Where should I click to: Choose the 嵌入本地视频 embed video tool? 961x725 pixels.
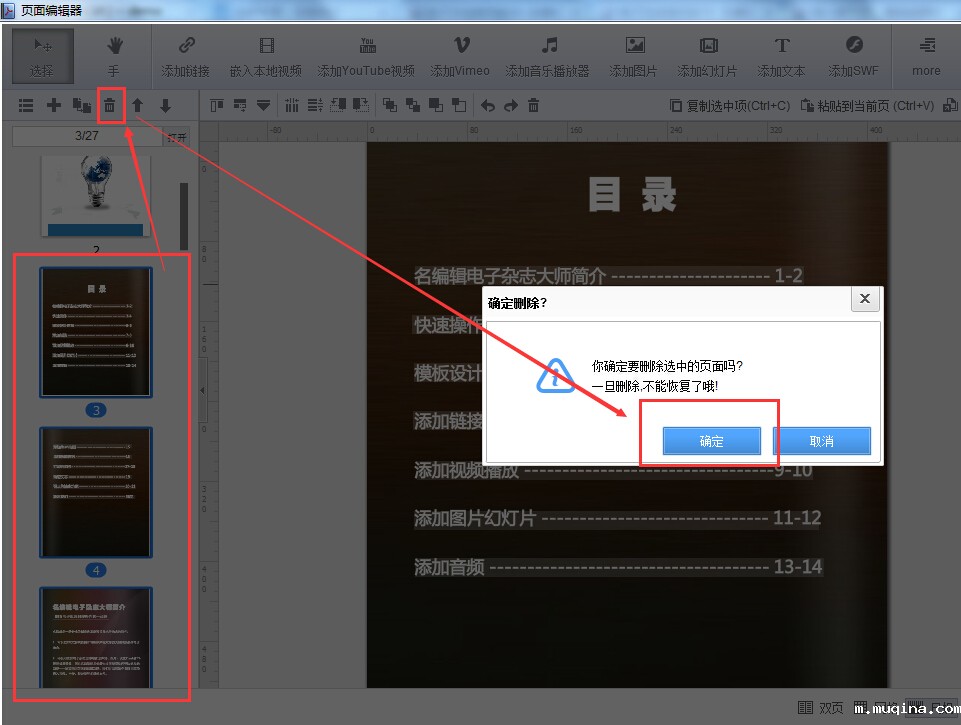tap(265, 56)
